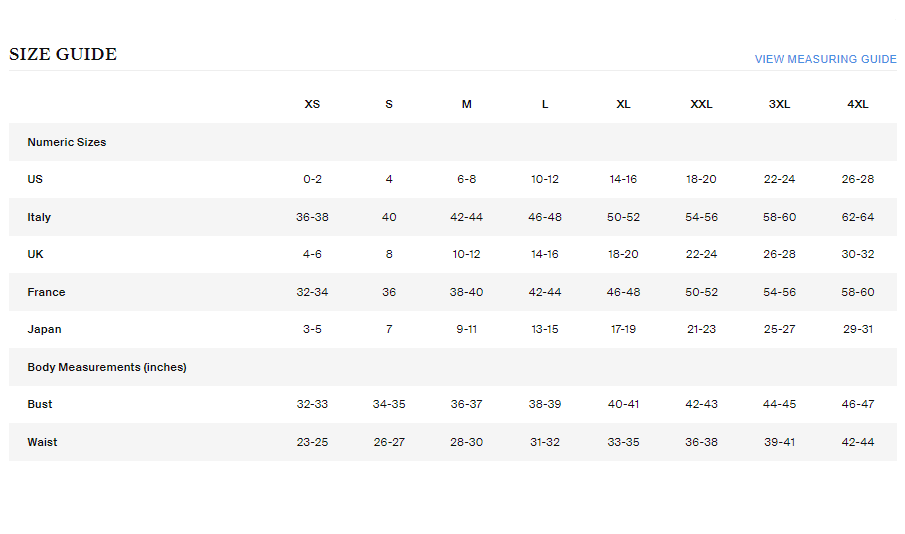Click UK size 30-32 cell
The width and height of the screenshot is (905, 534).
click(857, 254)
